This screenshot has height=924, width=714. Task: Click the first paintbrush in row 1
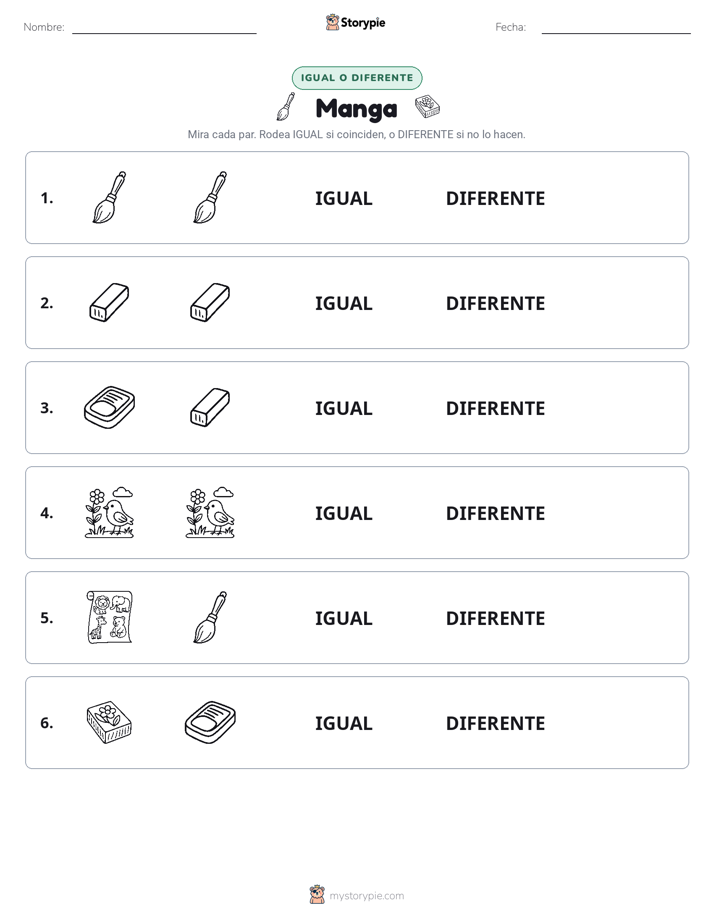(110, 197)
